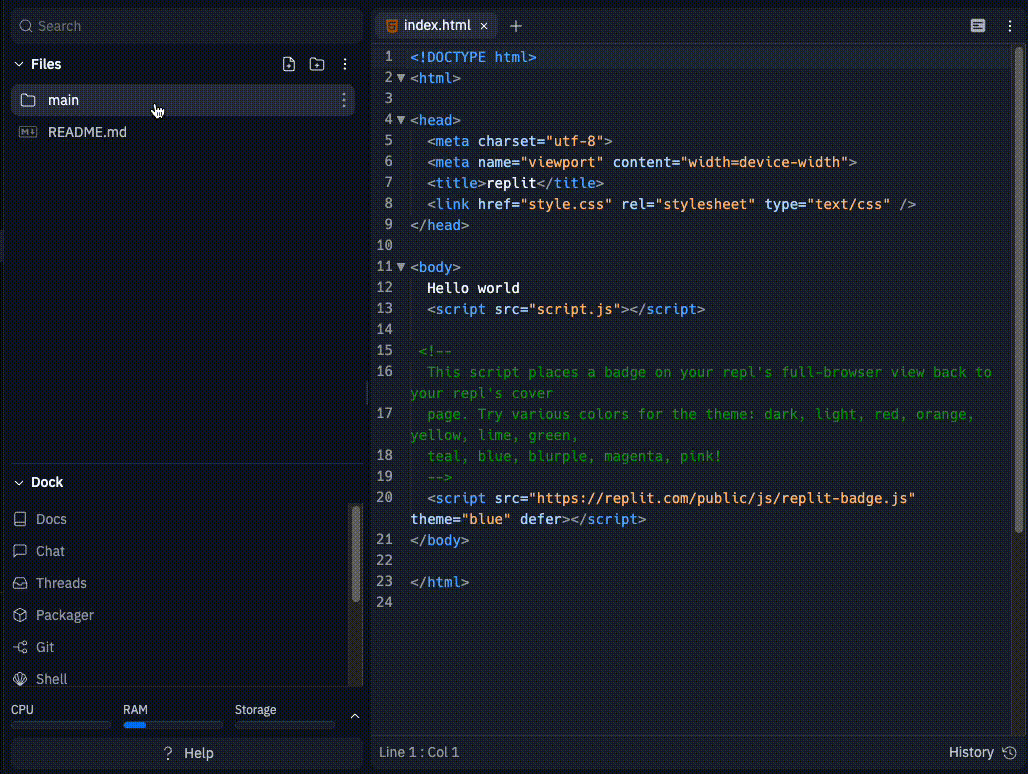Fold the head tag on line 4
1028x774 pixels.
(401, 120)
